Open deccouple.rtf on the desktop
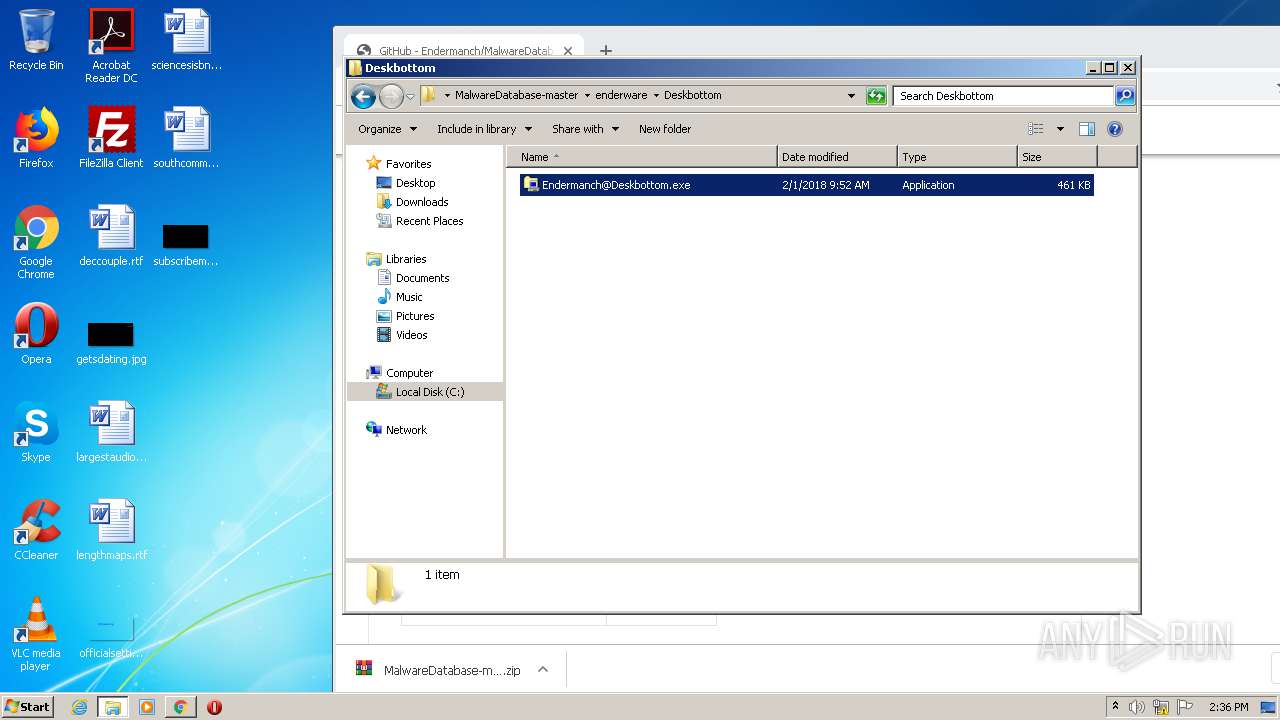This screenshot has height=720, width=1280. pos(111,236)
